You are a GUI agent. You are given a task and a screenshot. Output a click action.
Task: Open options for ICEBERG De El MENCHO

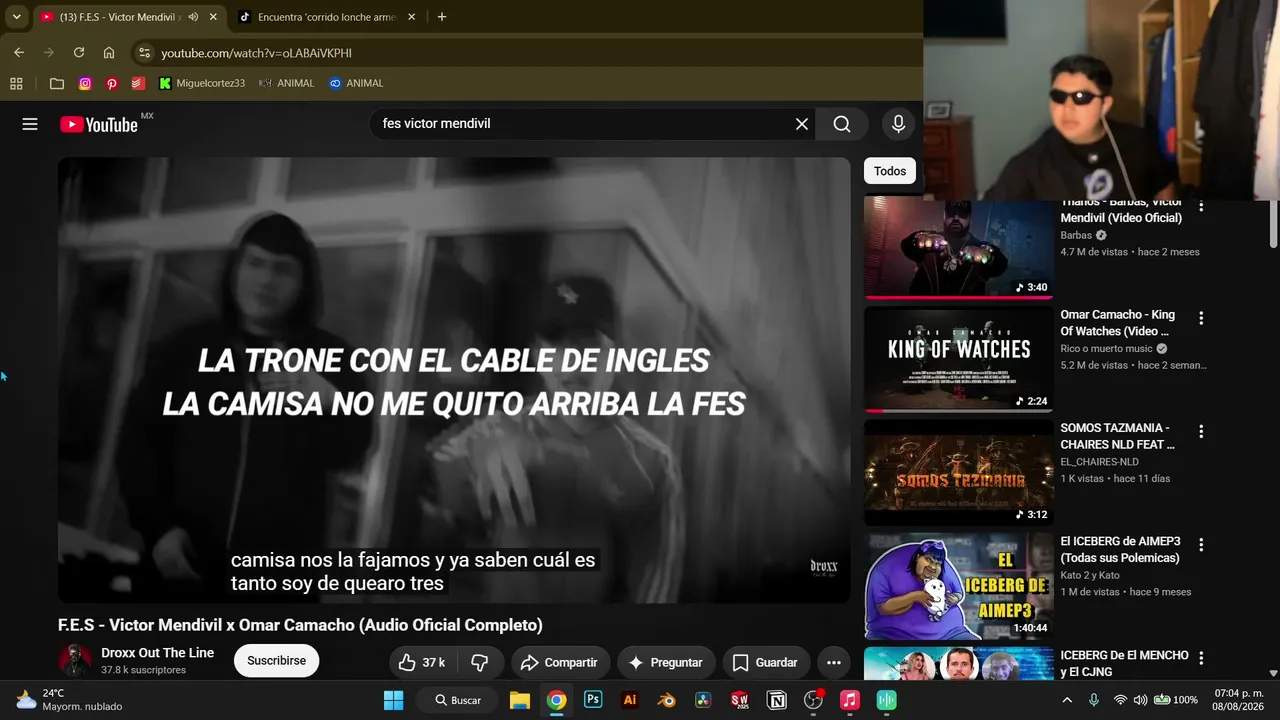tap(1201, 658)
